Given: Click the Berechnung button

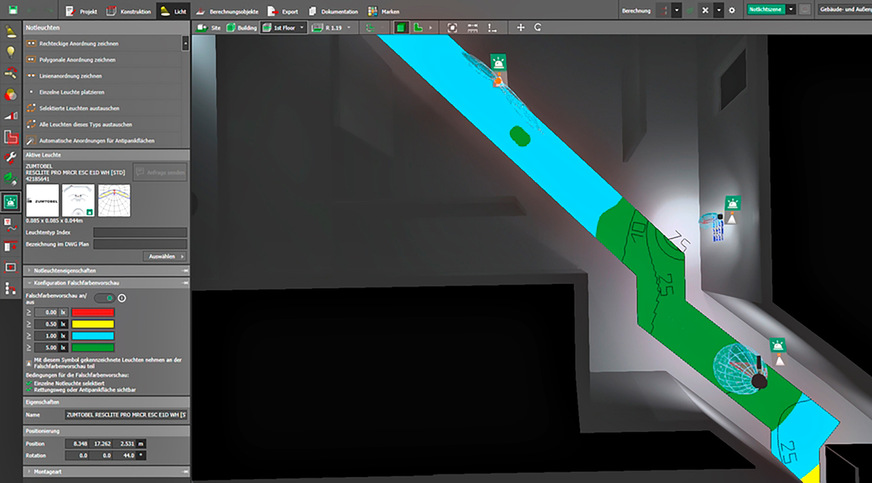Looking at the screenshot, I should click(635, 9).
